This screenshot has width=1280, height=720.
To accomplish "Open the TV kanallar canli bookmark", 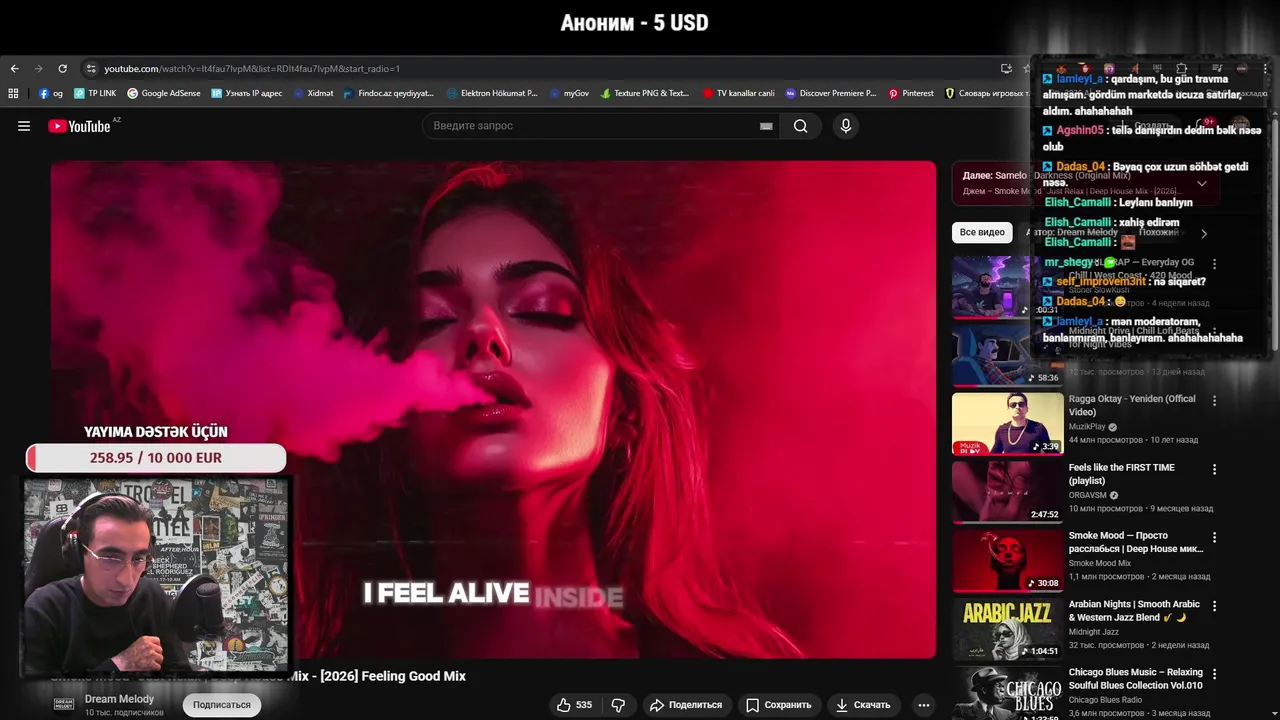I will pyautogui.click(x=739, y=93).
